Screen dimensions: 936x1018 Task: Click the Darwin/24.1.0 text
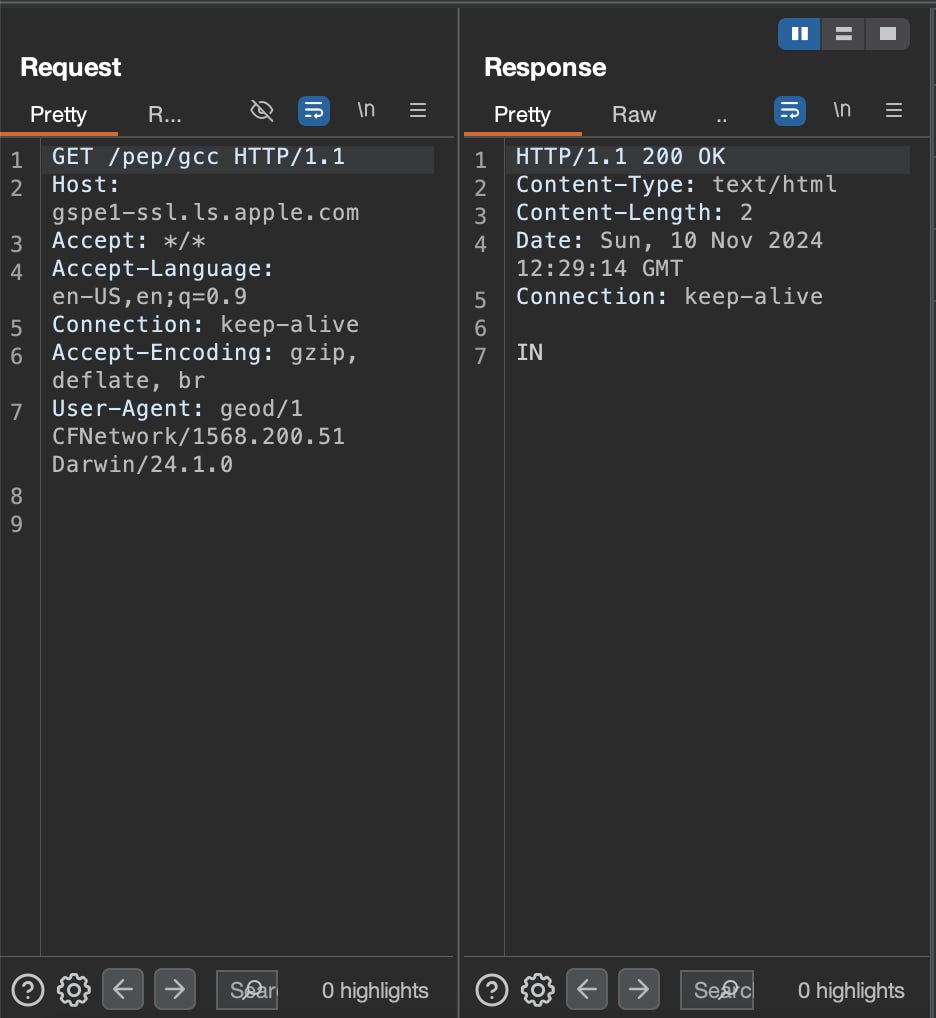click(x=142, y=464)
